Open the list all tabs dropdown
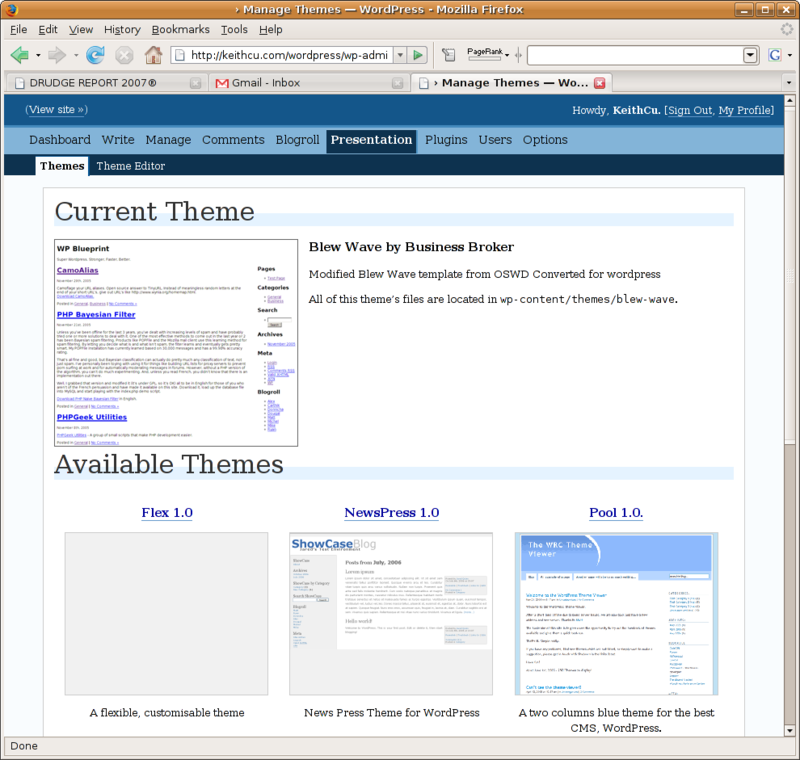 [x=789, y=83]
